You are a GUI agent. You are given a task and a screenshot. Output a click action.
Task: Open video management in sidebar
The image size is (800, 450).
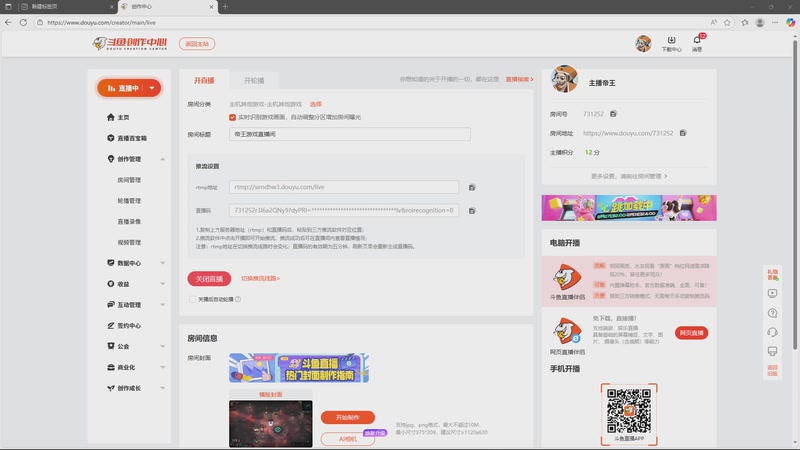coord(129,242)
